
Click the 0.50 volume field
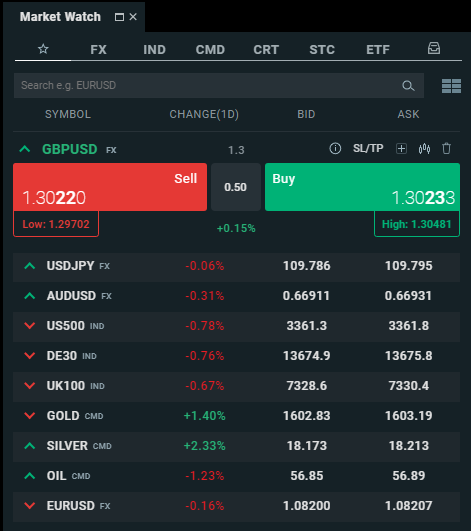point(236,187)
